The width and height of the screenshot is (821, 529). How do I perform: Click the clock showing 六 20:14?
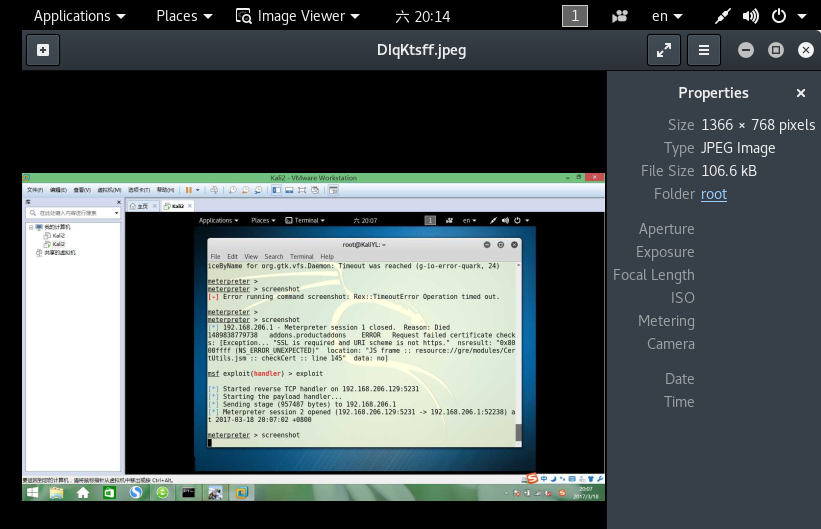(x=423, y=17)
